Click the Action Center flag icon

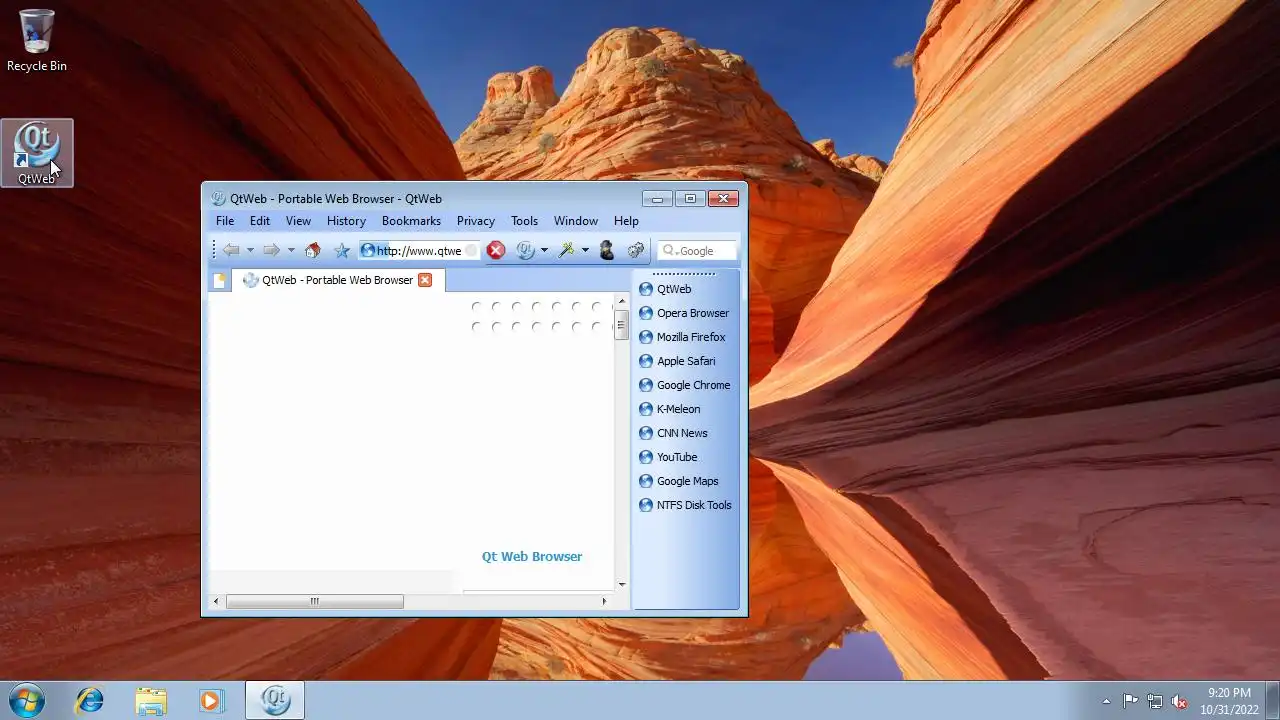click(1130, 701)
